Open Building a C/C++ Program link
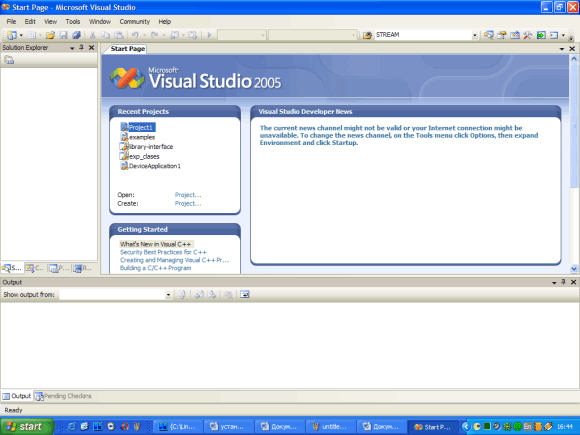This screenshot has width=580, height=435. (x=155, y=268)
